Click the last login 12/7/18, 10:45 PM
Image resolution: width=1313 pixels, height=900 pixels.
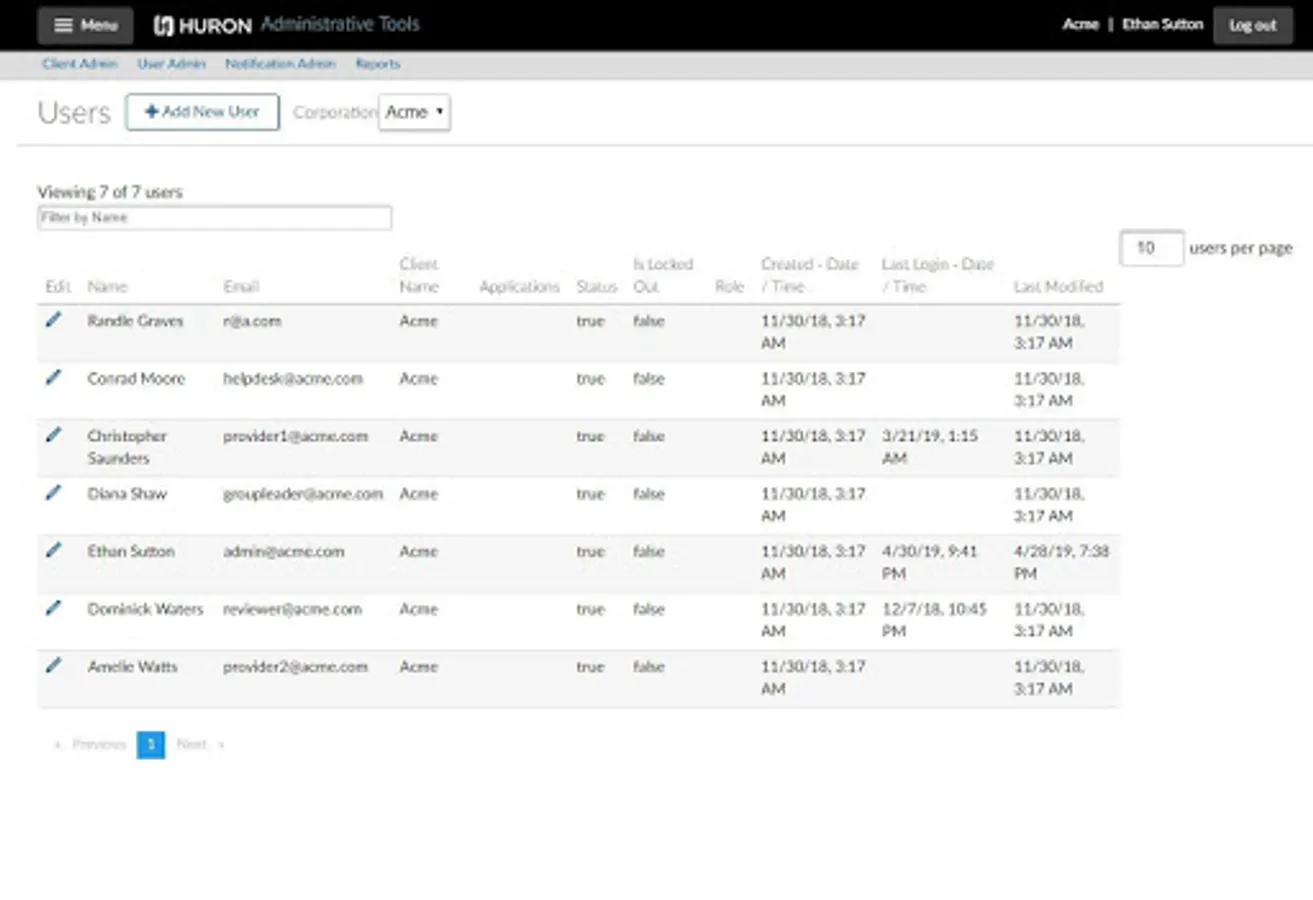tap(934, 620)
